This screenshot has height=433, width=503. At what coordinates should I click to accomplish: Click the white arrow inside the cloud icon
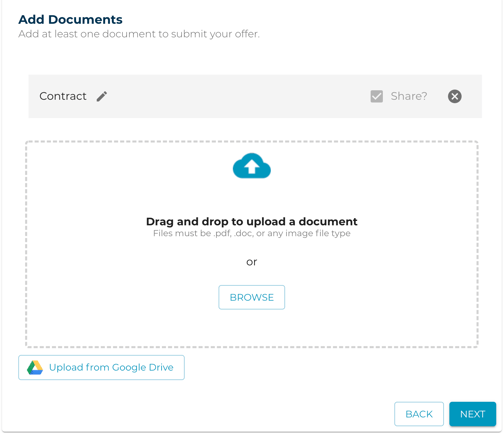tap(252, 166)
